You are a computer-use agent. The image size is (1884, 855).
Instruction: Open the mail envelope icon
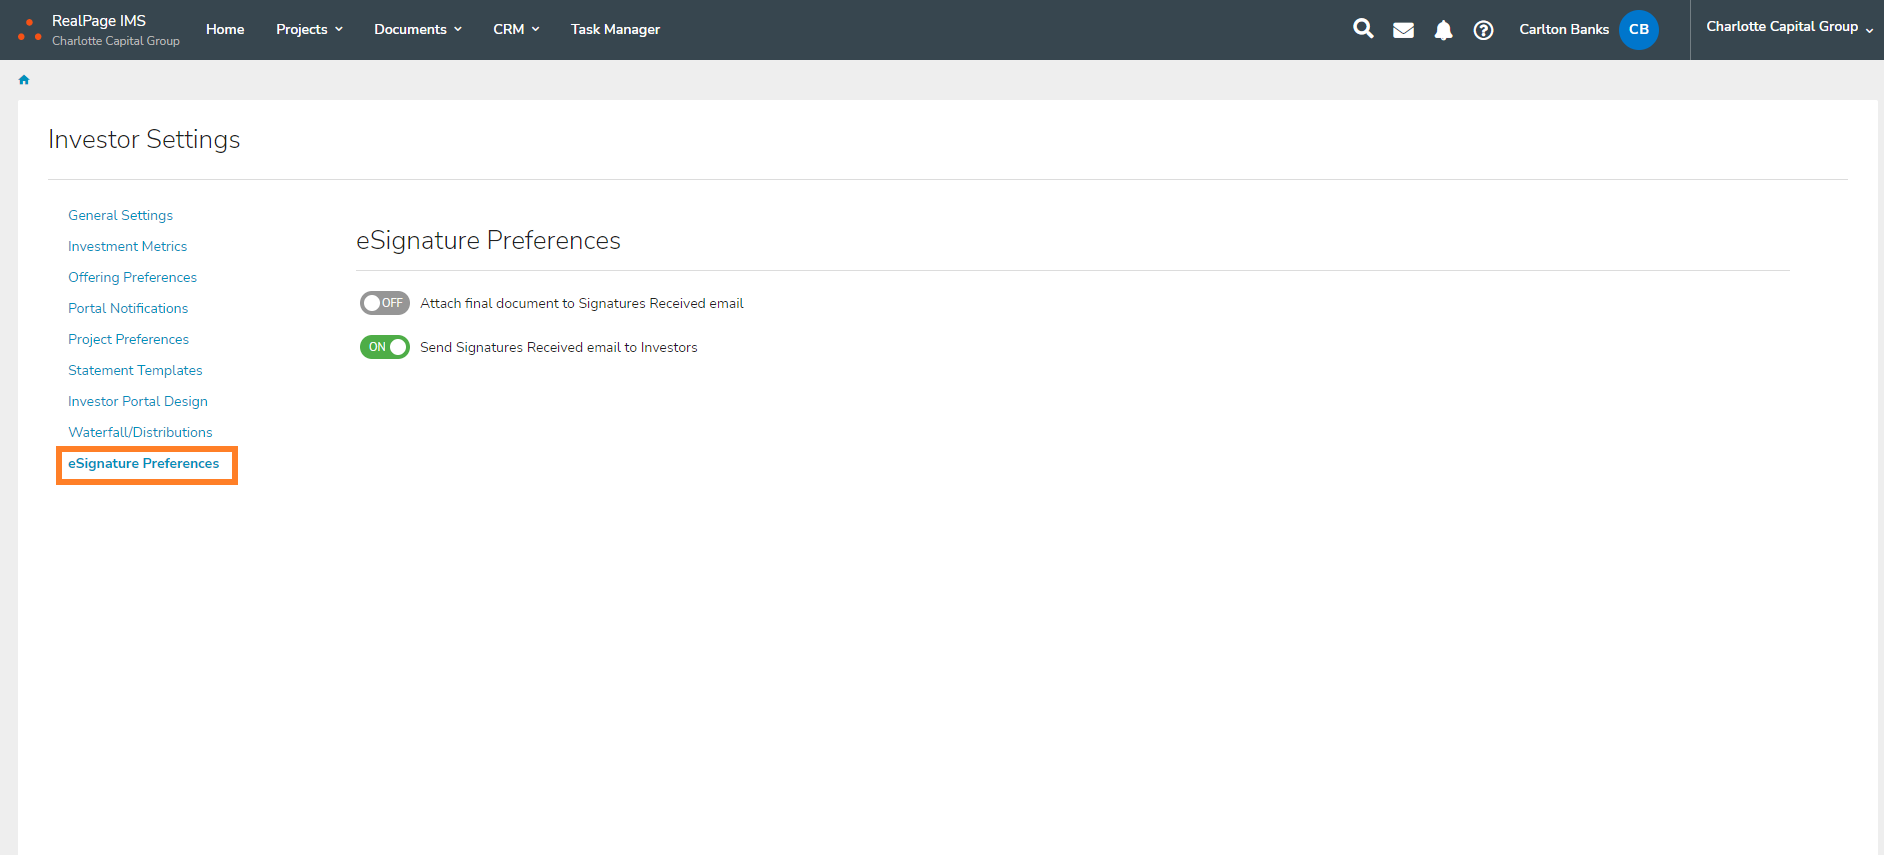[1403, 30]
